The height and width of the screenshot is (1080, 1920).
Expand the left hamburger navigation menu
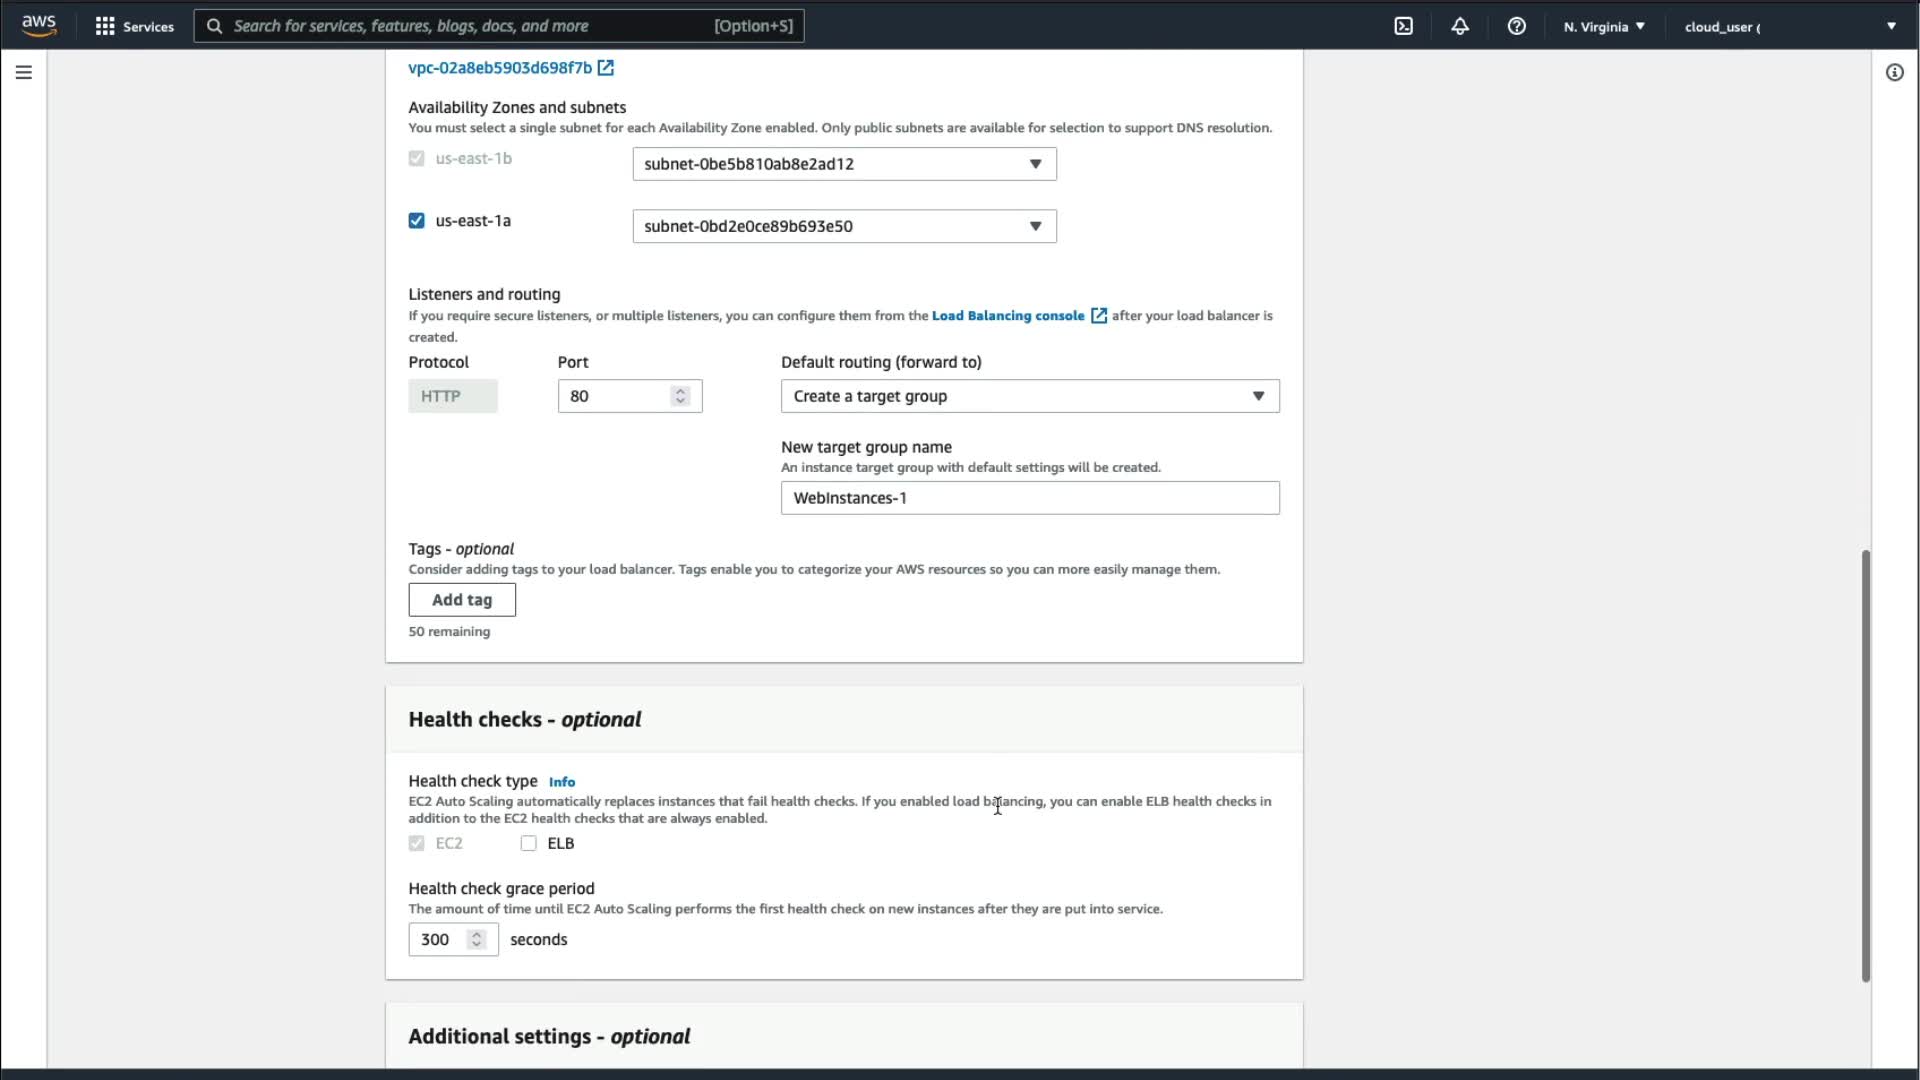(24, 72)
